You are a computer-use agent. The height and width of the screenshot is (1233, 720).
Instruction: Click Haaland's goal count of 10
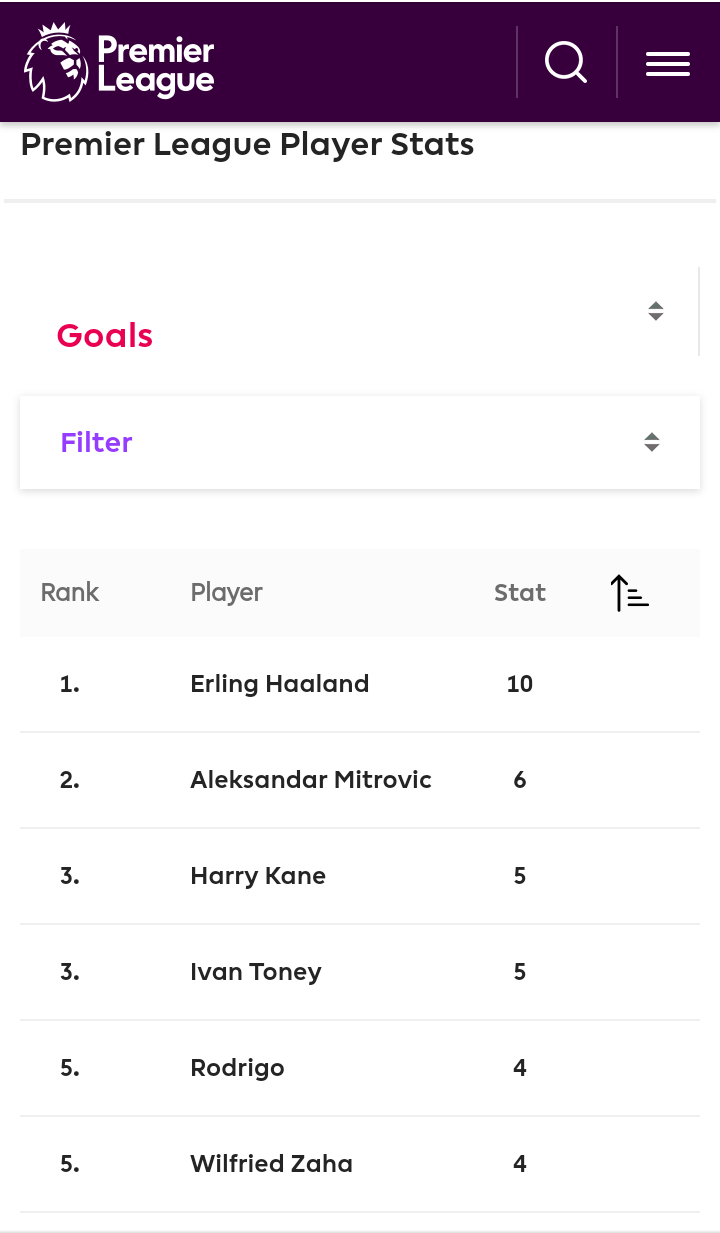pyautogui.click(x=520, y=684)
